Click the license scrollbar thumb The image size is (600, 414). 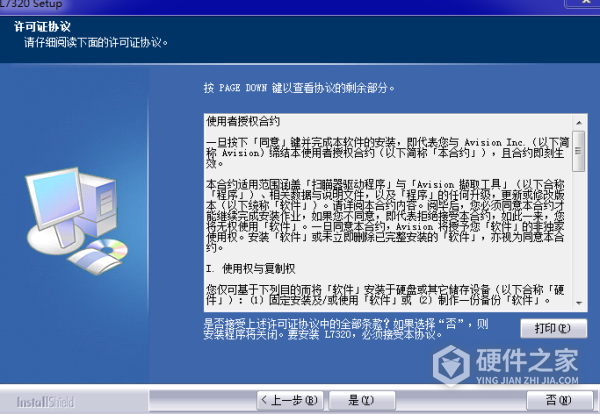tap(579, 151)
